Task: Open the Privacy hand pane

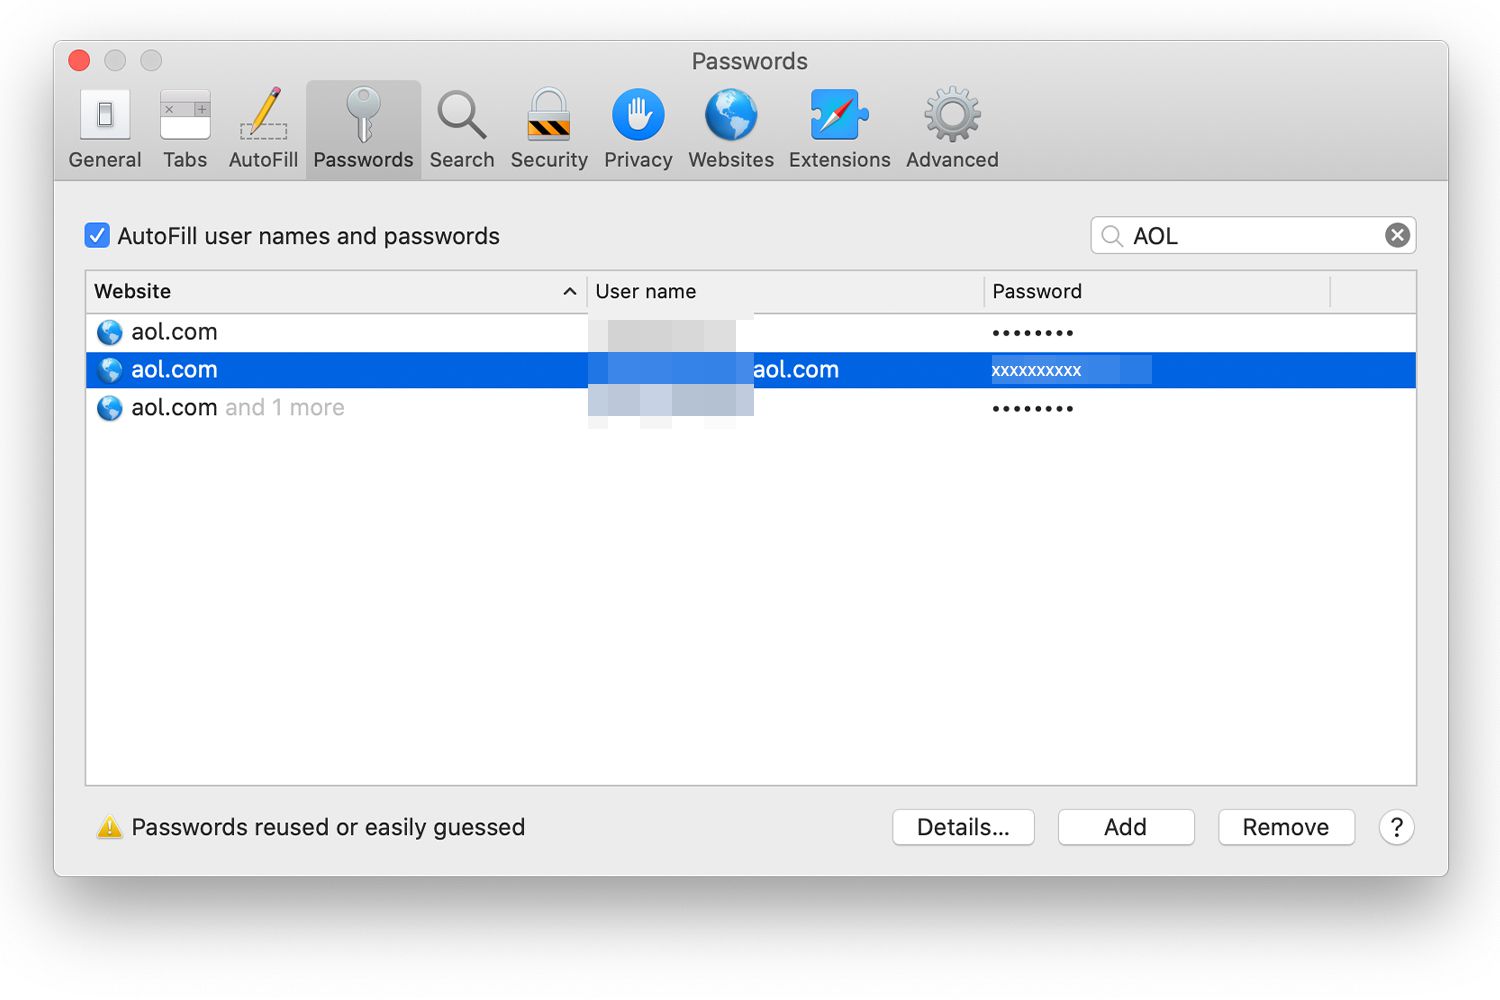Action: pyautogui.click(x=638, y=130)
